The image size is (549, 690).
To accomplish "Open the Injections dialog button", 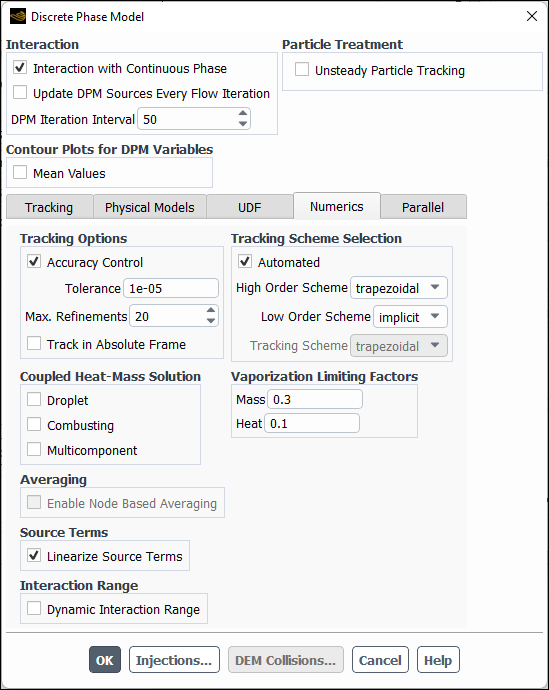I will click(x=174, y=660).
